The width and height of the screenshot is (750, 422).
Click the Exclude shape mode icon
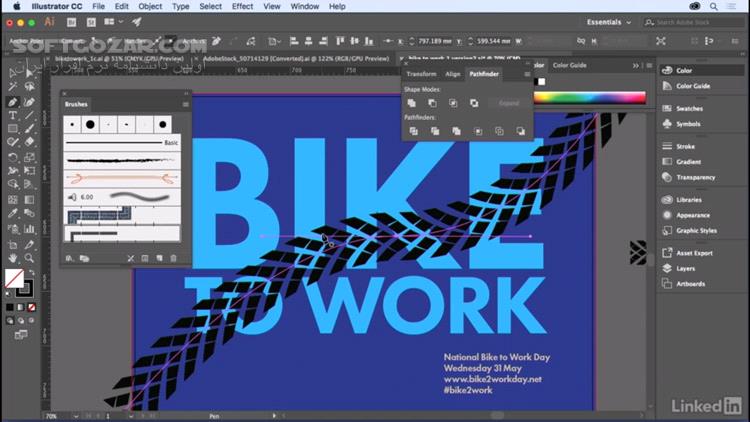474,103
